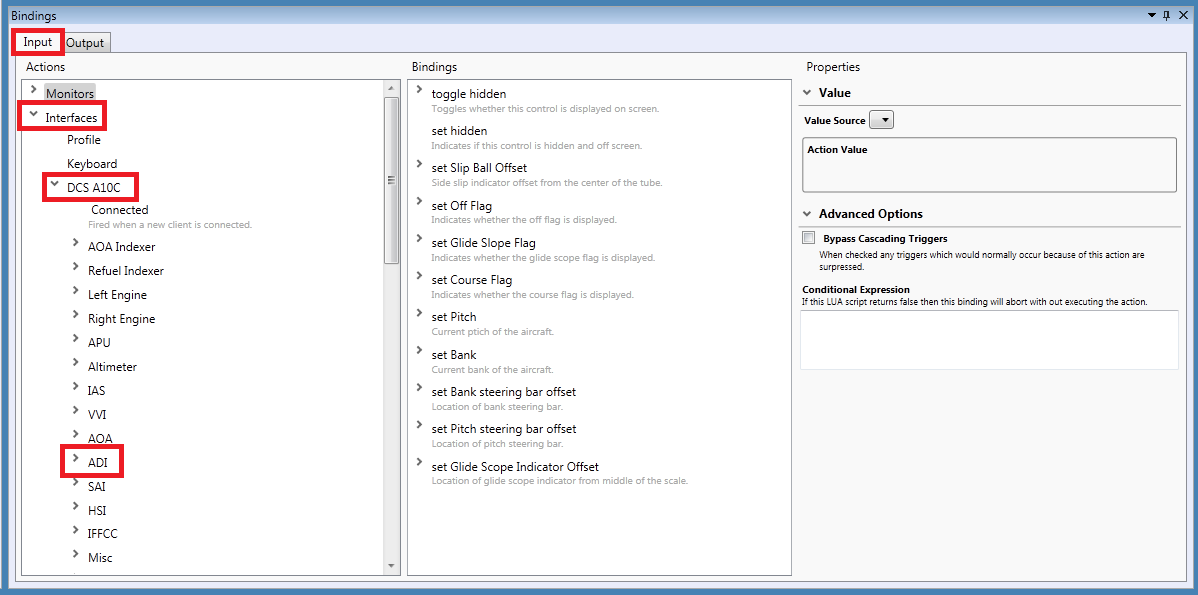Image resolution: width=1198 pixels, height=595 pixels.
Task: Expand set Slip Ball Offset binding
Action: pyautogui.click(x=419, y=163)
